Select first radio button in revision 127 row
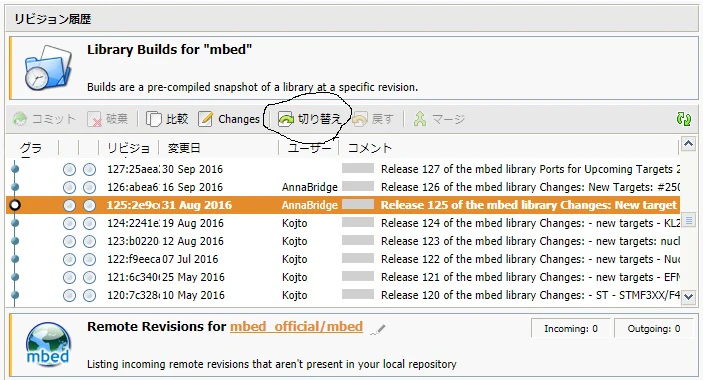Image resolution: width=703 pixels, height=380 pixels. (69, 169)
